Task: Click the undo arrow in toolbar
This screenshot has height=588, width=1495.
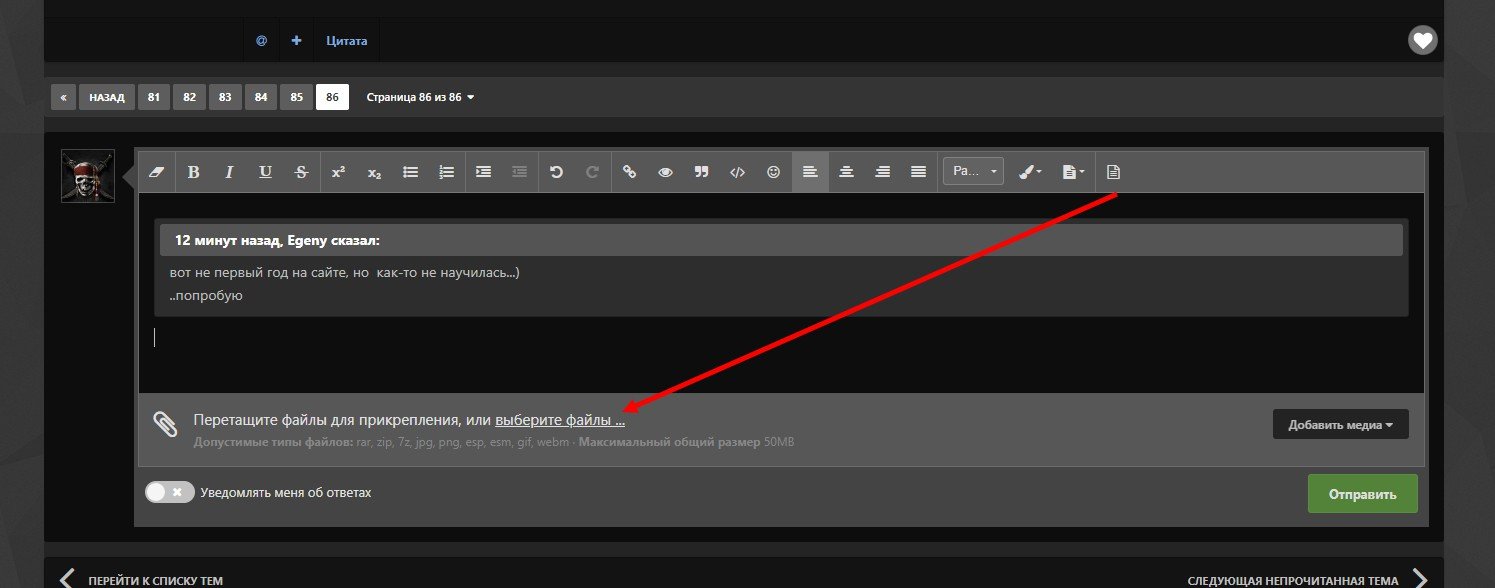Action: tap(556, 172)
